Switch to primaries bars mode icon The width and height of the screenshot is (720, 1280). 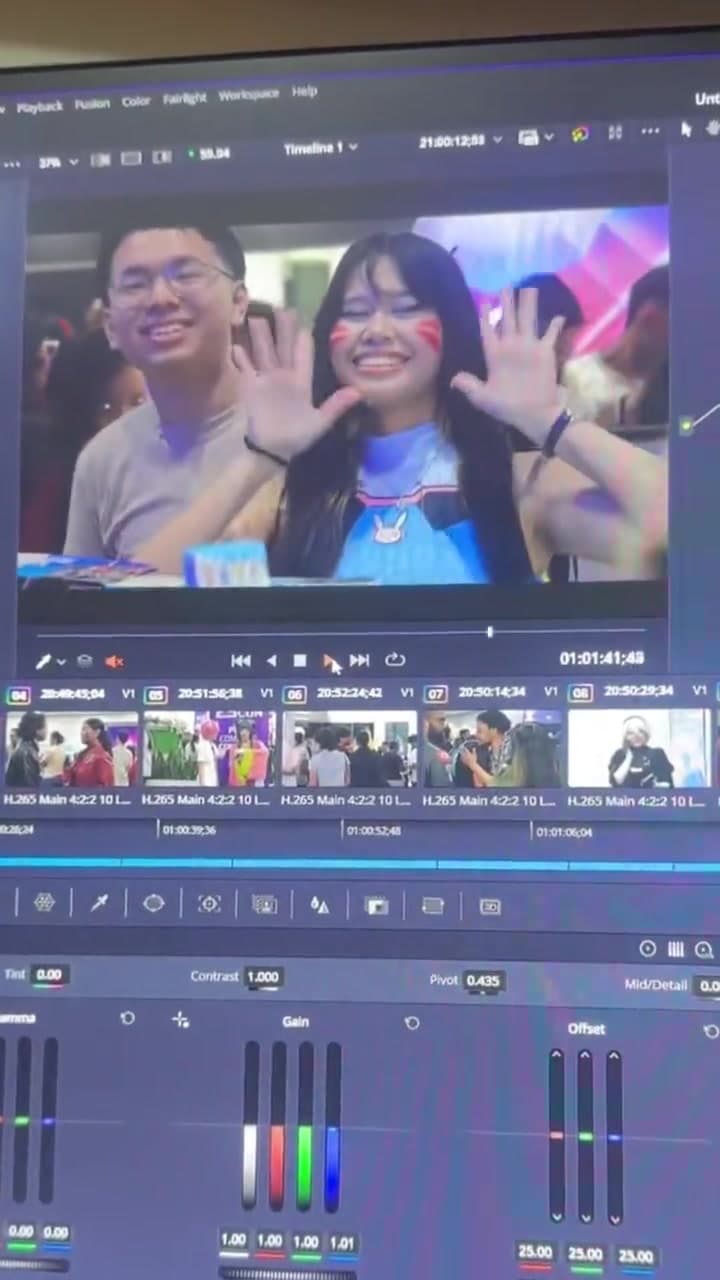676,949
